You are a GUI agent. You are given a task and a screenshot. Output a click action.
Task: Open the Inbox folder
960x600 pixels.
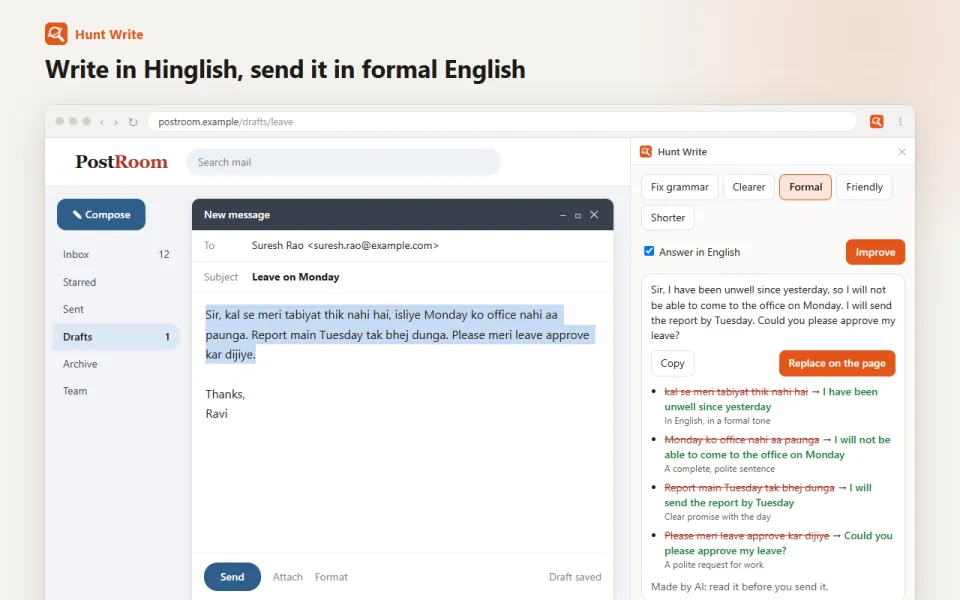click(x=116, y=254)
